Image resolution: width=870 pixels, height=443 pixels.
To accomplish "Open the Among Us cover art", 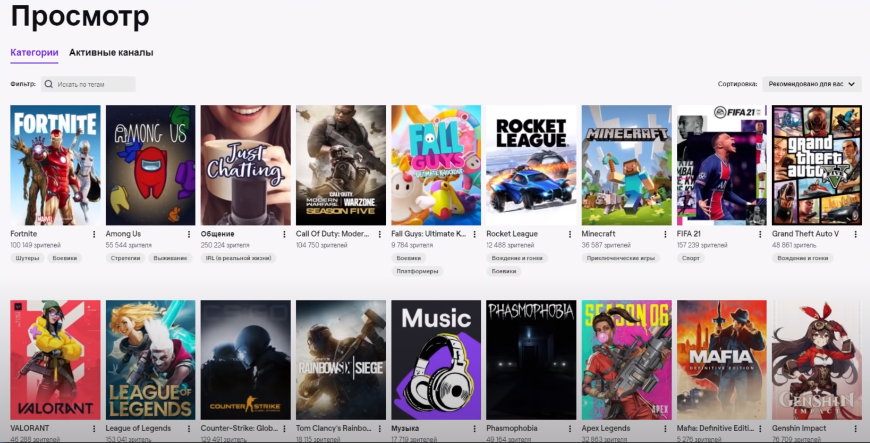I will (x=150, y=165).
